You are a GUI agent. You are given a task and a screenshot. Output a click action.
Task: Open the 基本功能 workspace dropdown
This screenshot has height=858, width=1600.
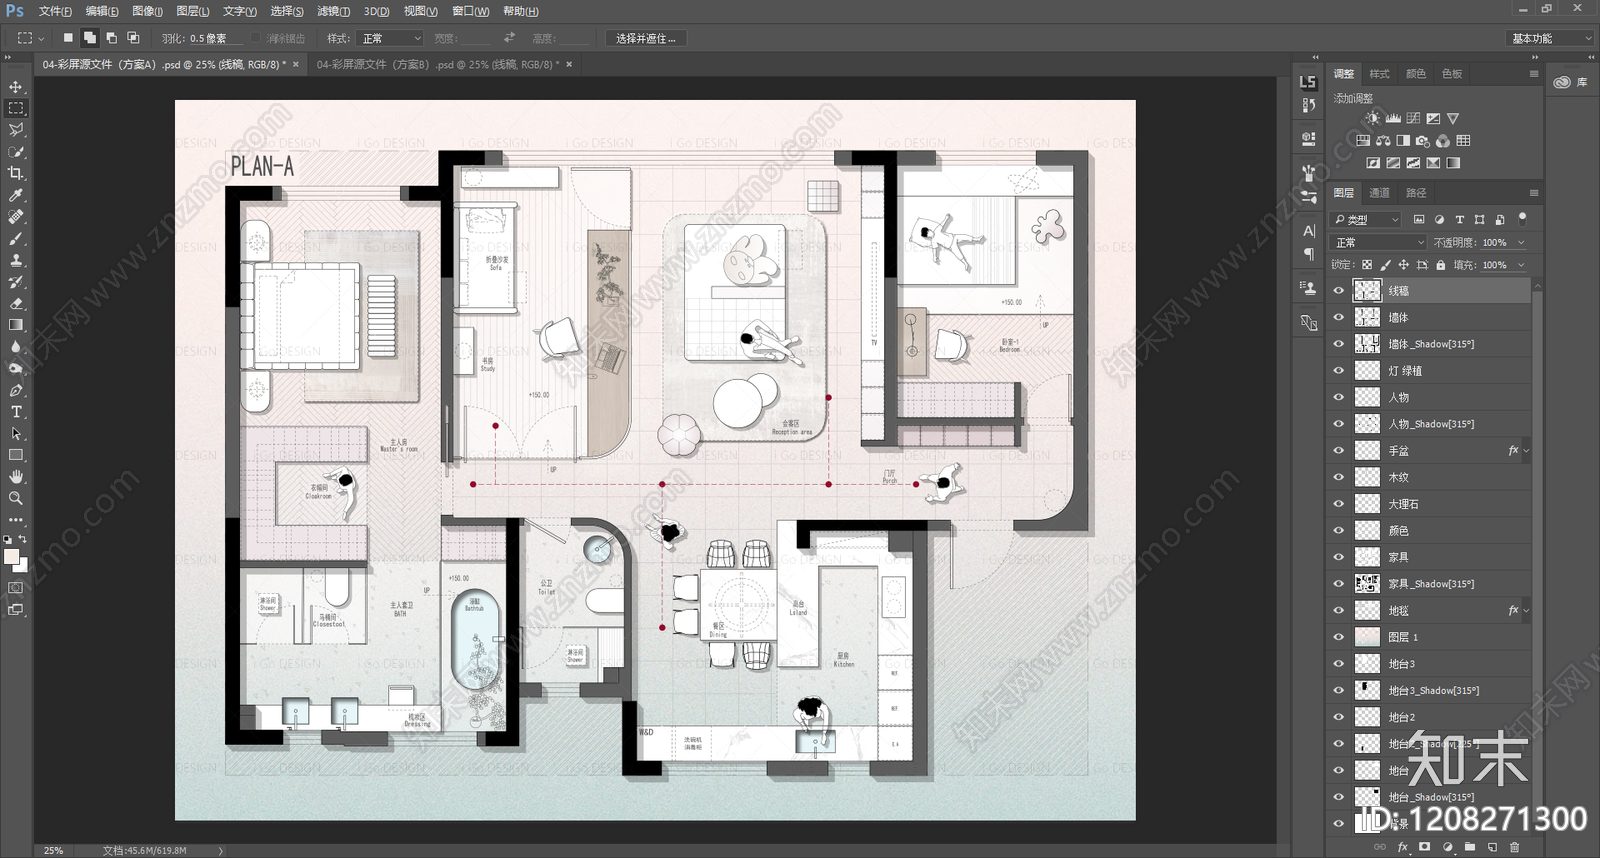point(1549,38)
